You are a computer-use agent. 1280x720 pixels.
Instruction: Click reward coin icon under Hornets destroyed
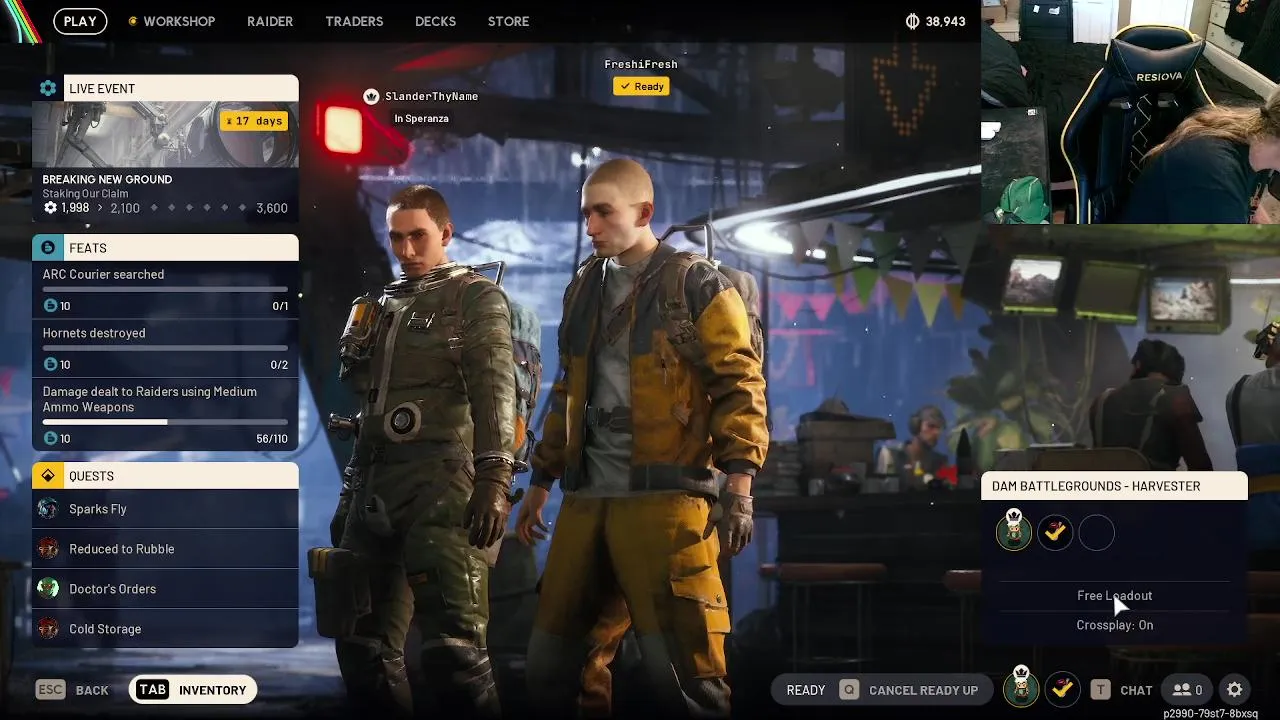point(51,365)
